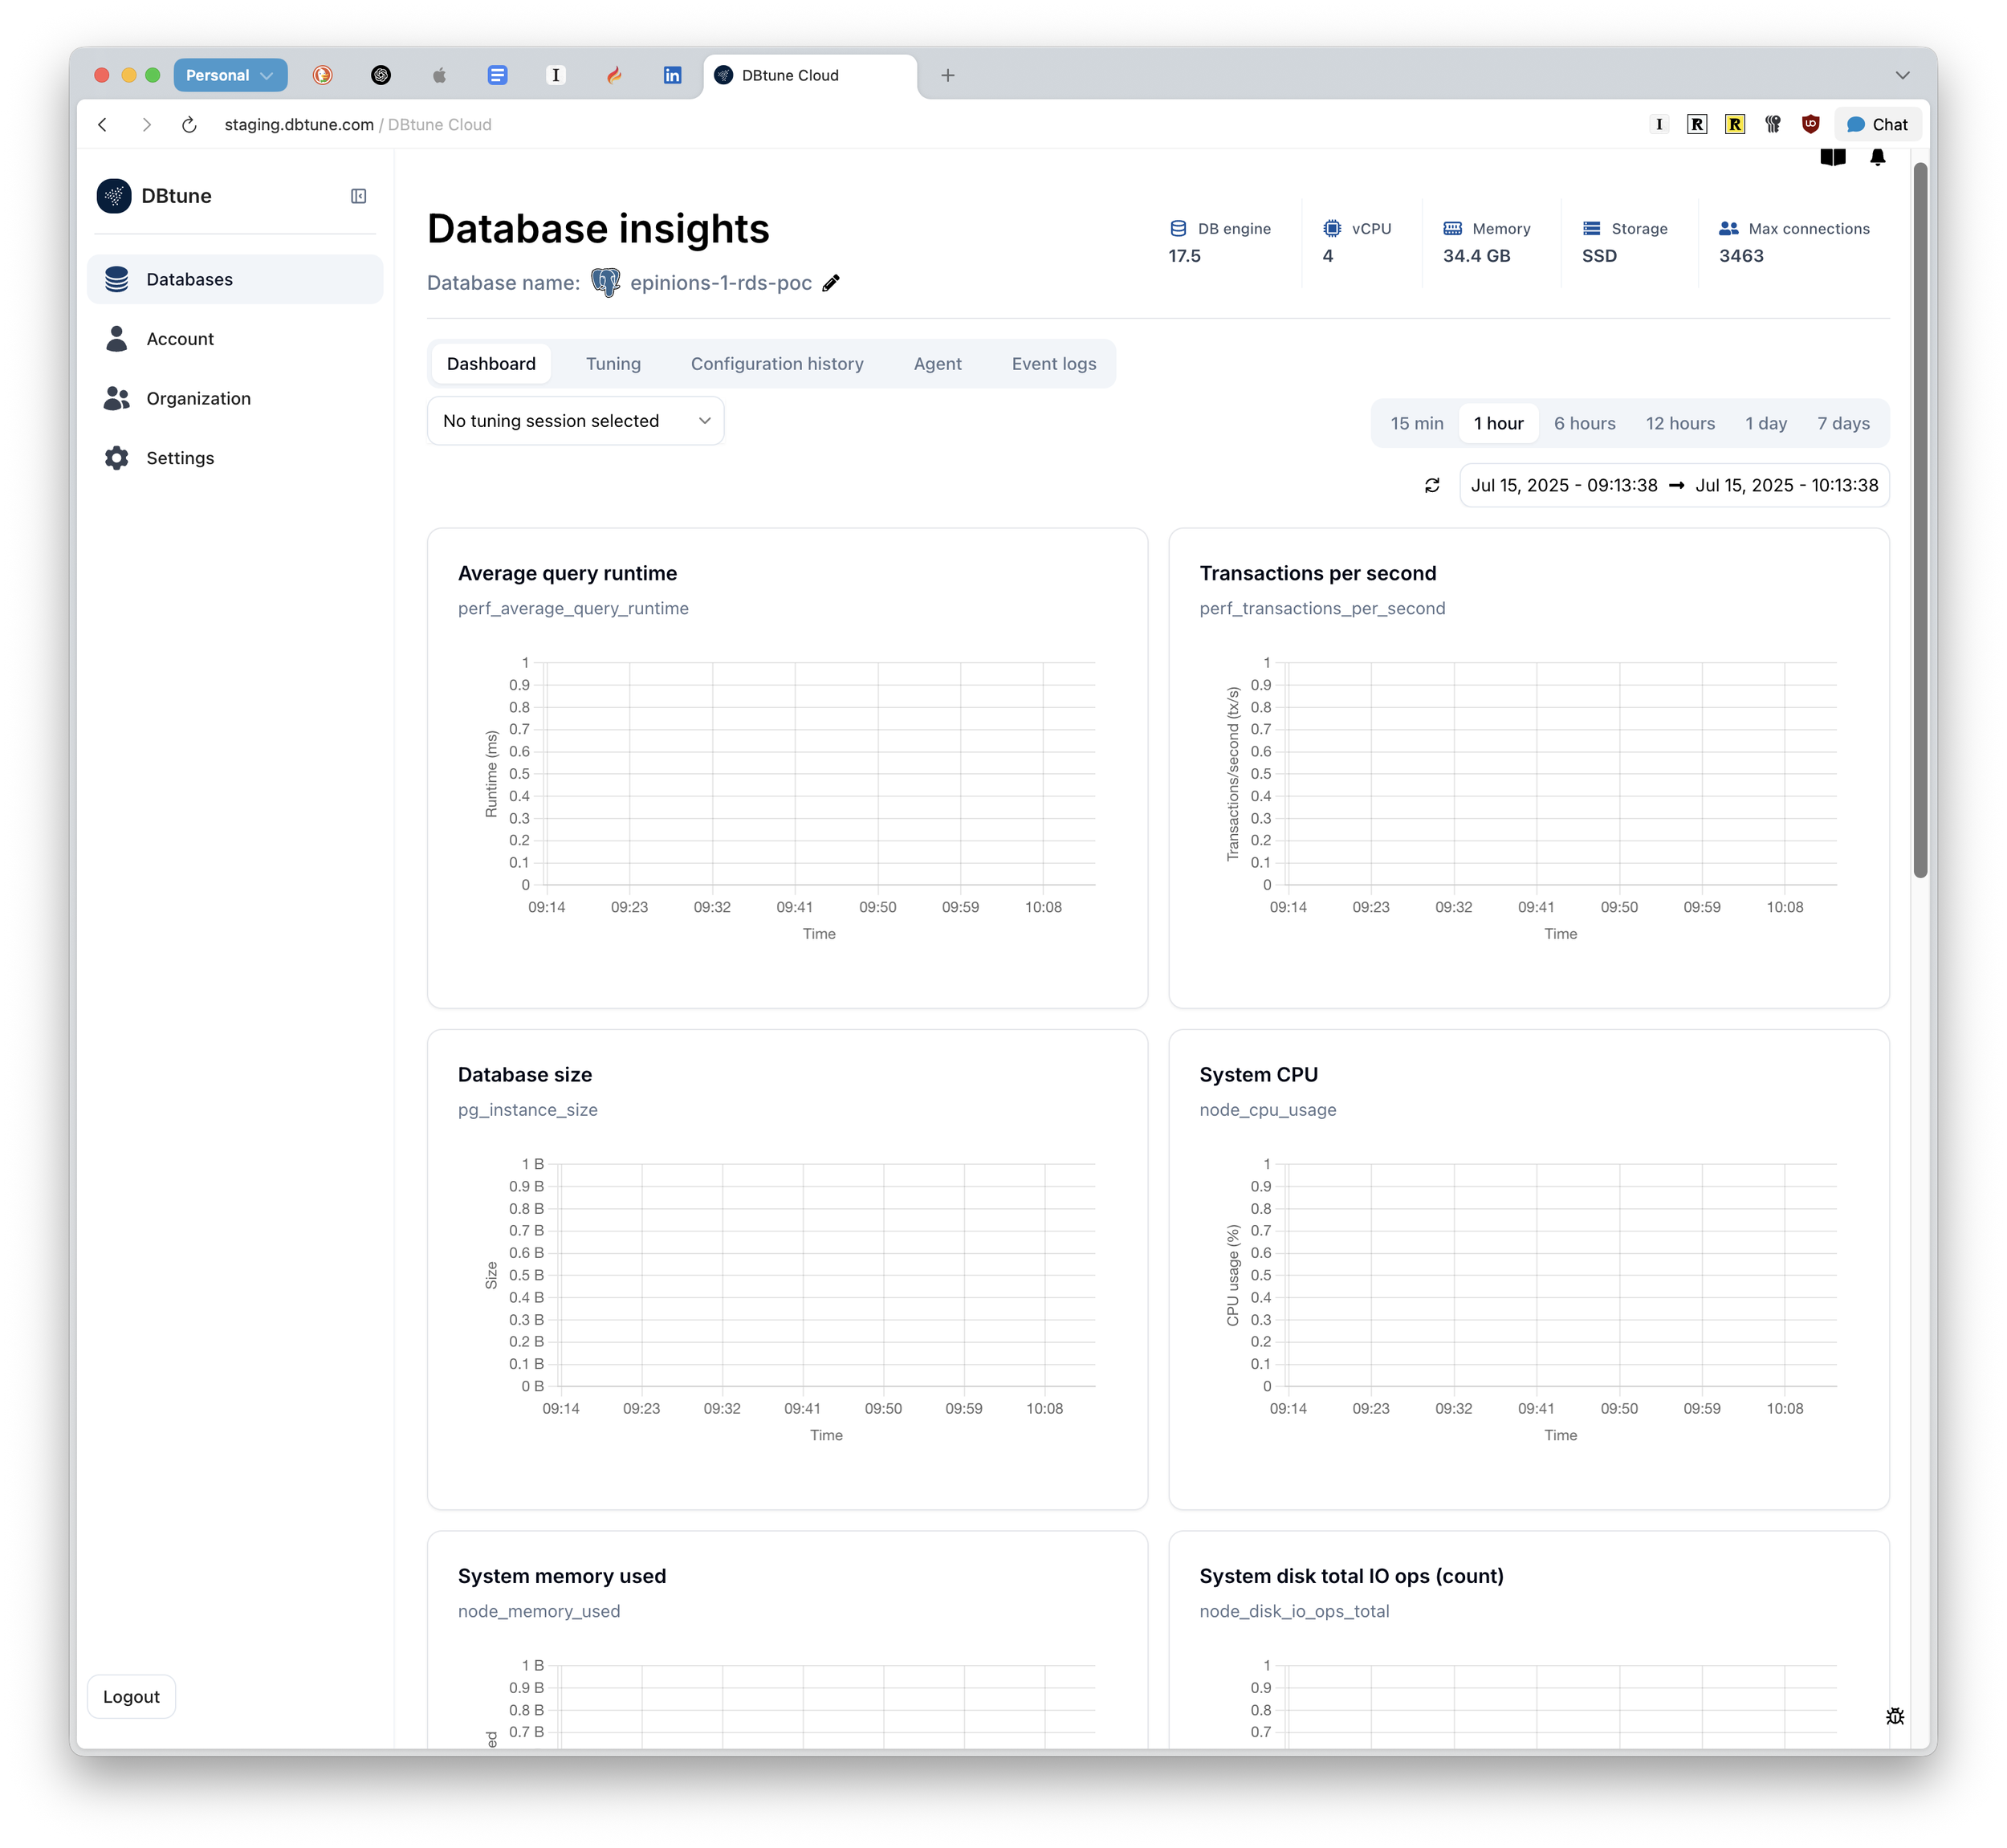
Task: Expand the Personal profile dropdown
Action: (x=230, y=75)
